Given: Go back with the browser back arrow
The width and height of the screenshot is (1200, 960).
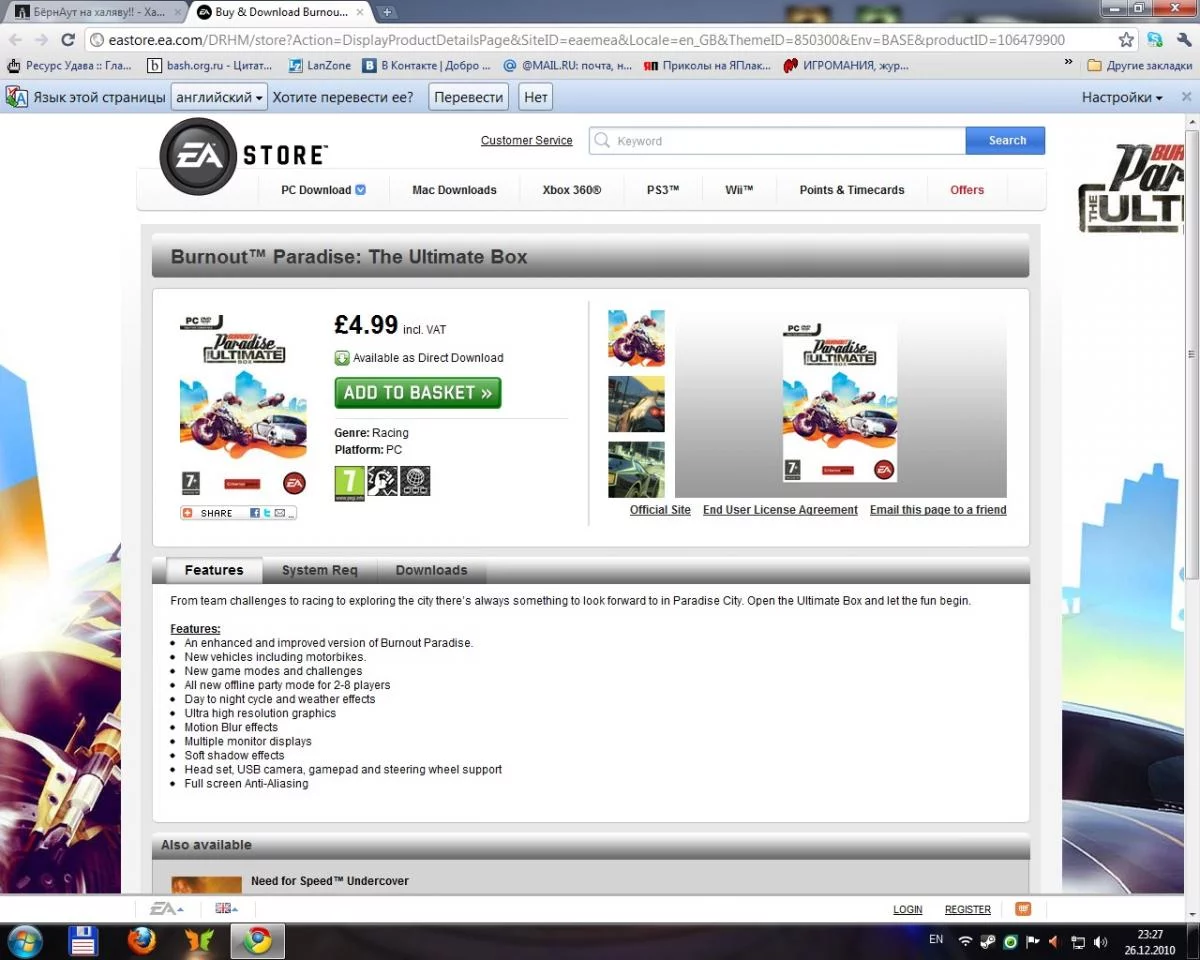Looking at the screenshot, I should (15, 40).
